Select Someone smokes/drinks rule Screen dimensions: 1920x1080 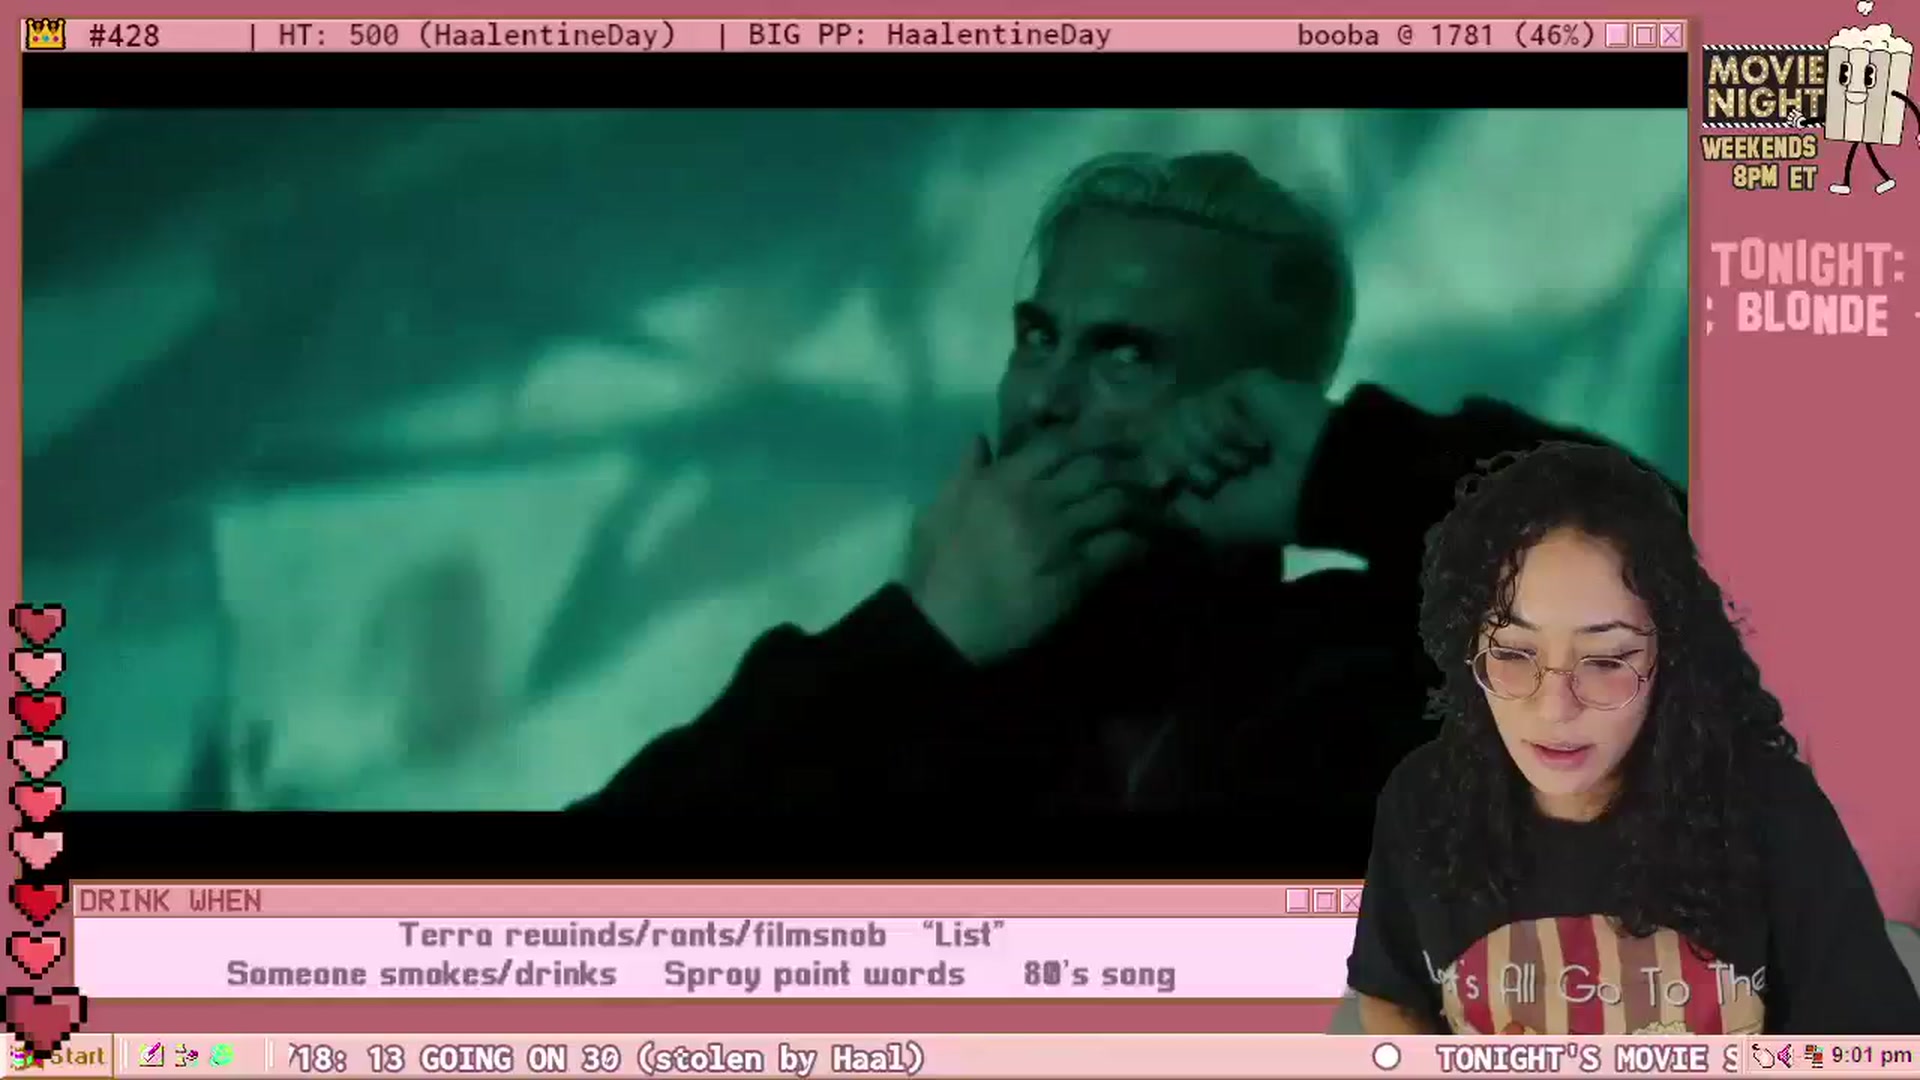click(x=421, y=974)
